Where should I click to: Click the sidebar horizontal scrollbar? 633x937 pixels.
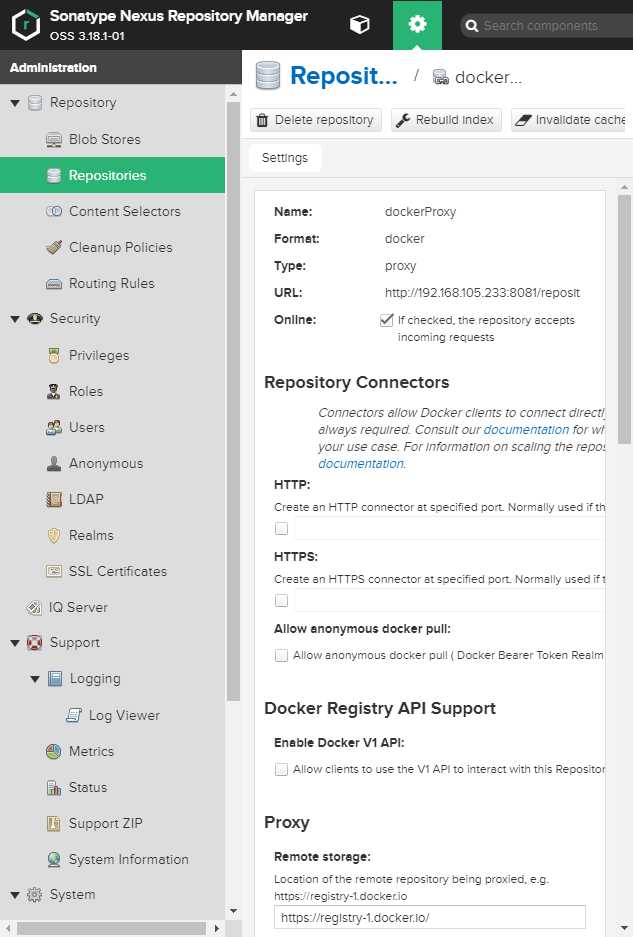pyautogui.click(x=111, y=929)
